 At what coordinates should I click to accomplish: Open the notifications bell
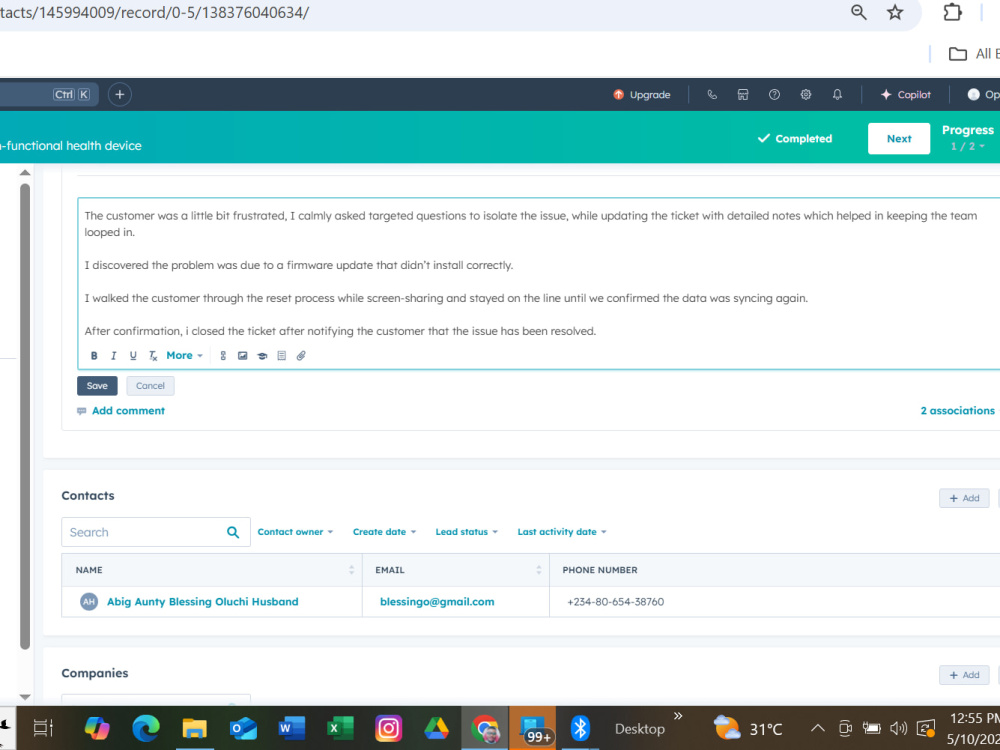[837, 94]
